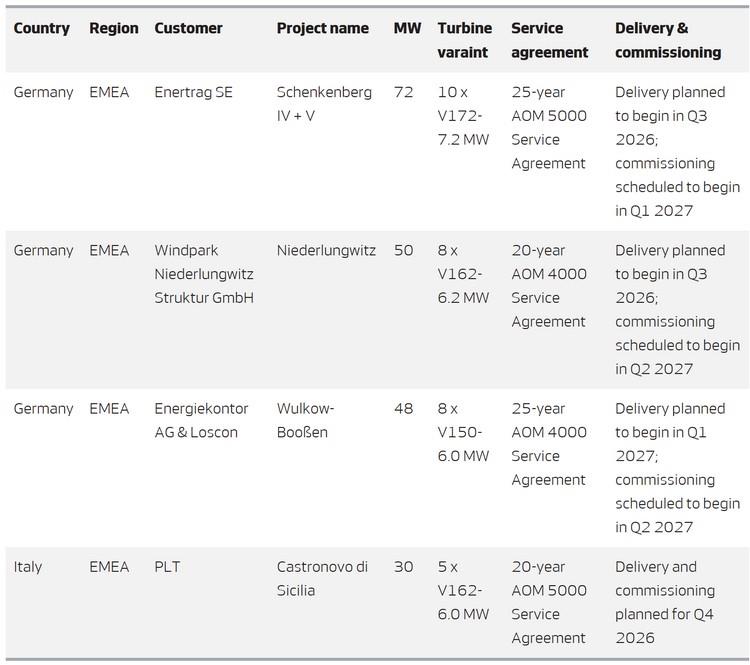Click the Italy country cell
750x665 pixels.
click(x=28, y=567)
